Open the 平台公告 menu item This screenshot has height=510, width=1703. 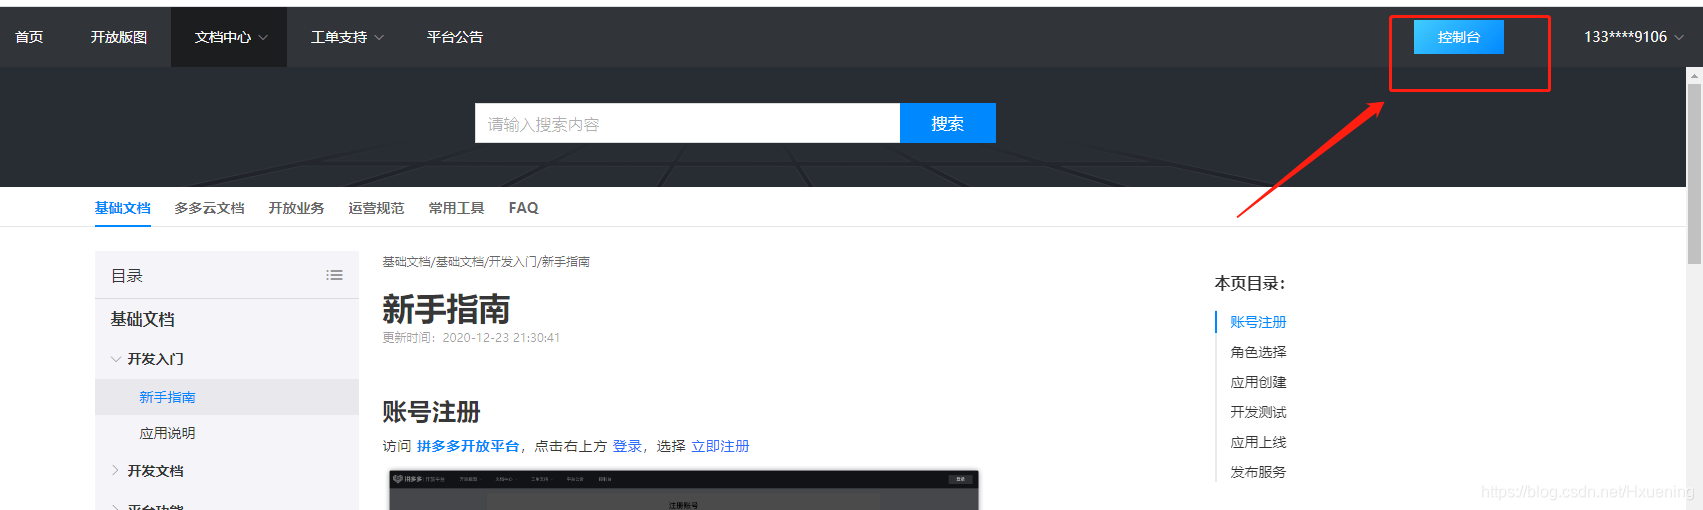455,37
